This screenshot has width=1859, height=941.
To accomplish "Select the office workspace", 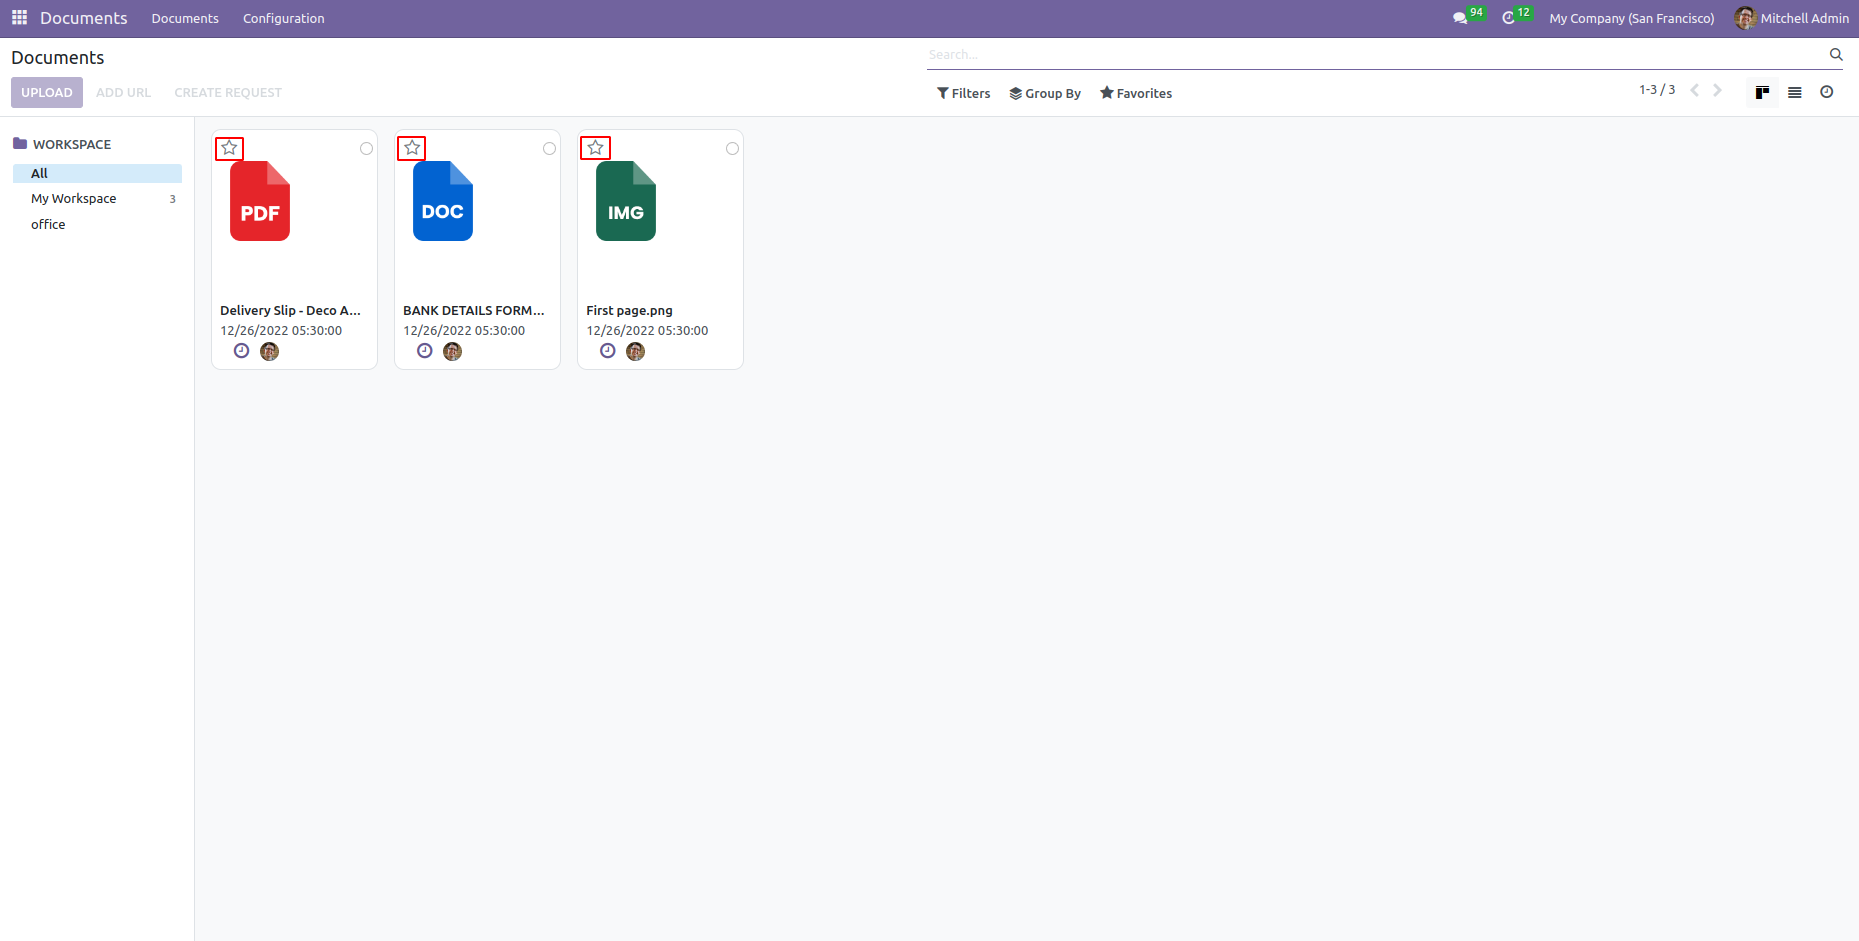I will pyautogui.click(x=48, y=224).
